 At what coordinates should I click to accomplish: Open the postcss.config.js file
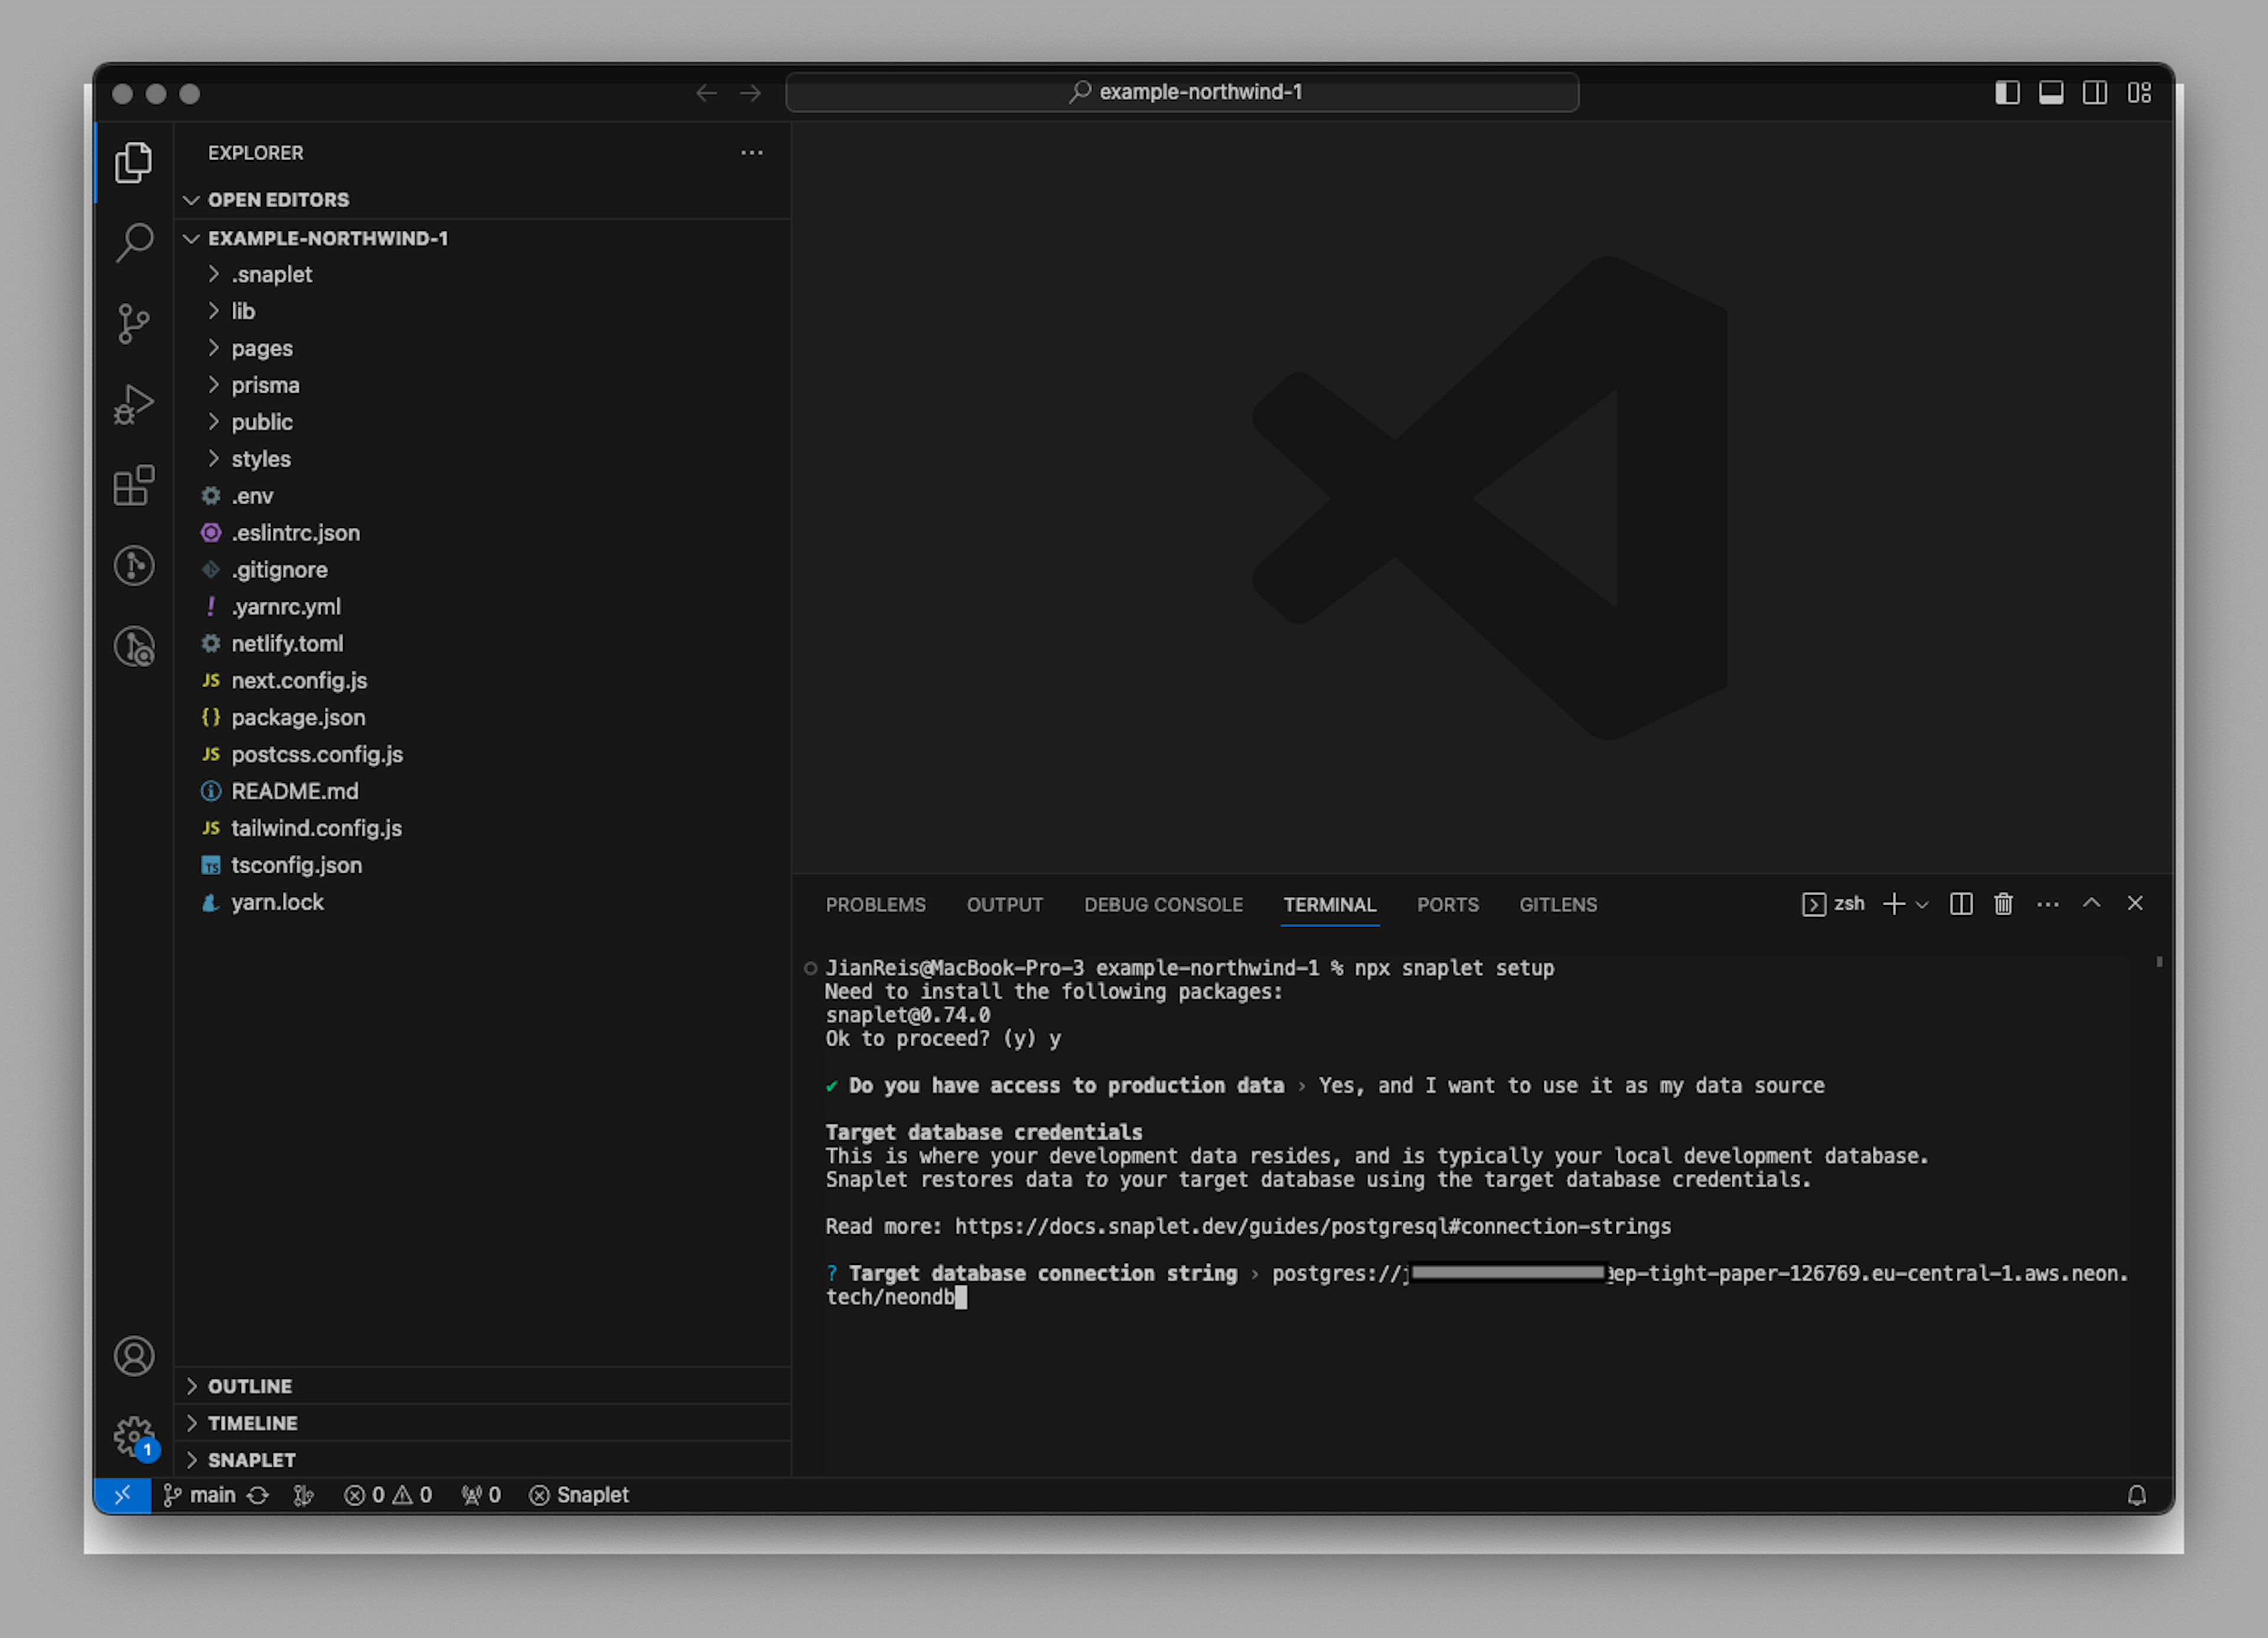[483, 755]
